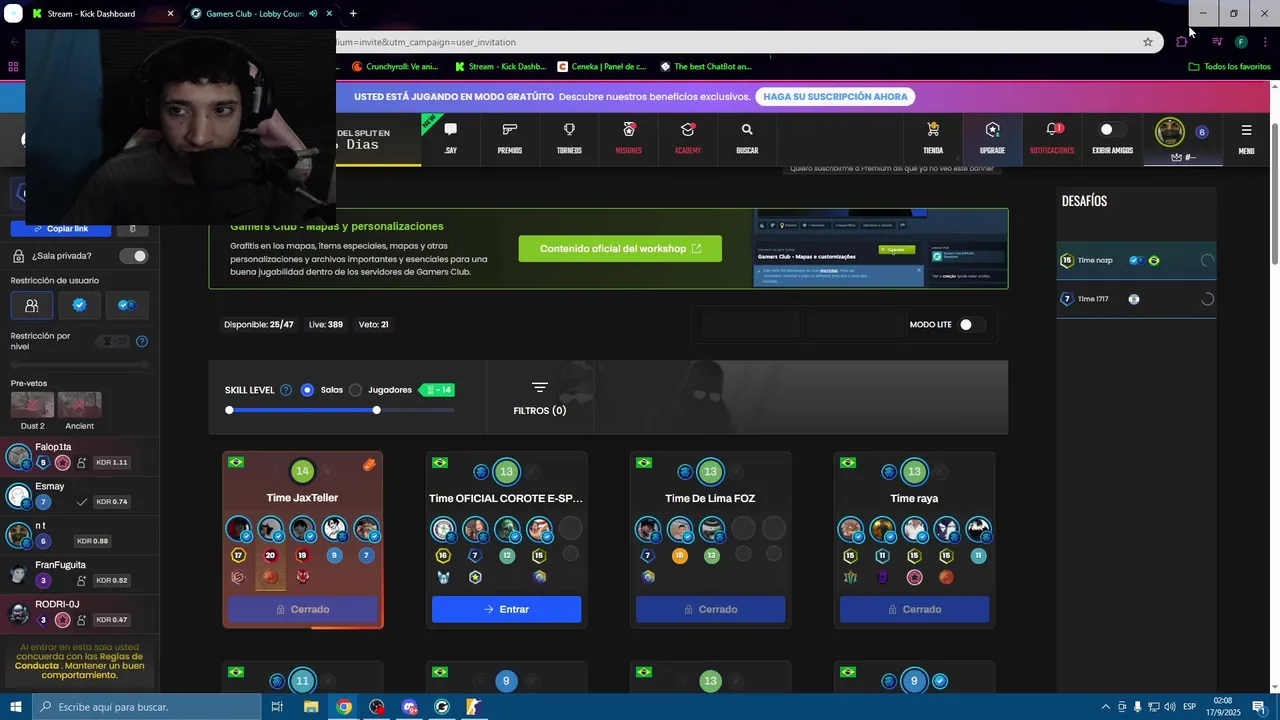Open the Windows Start menu

(x=15, y=707)
